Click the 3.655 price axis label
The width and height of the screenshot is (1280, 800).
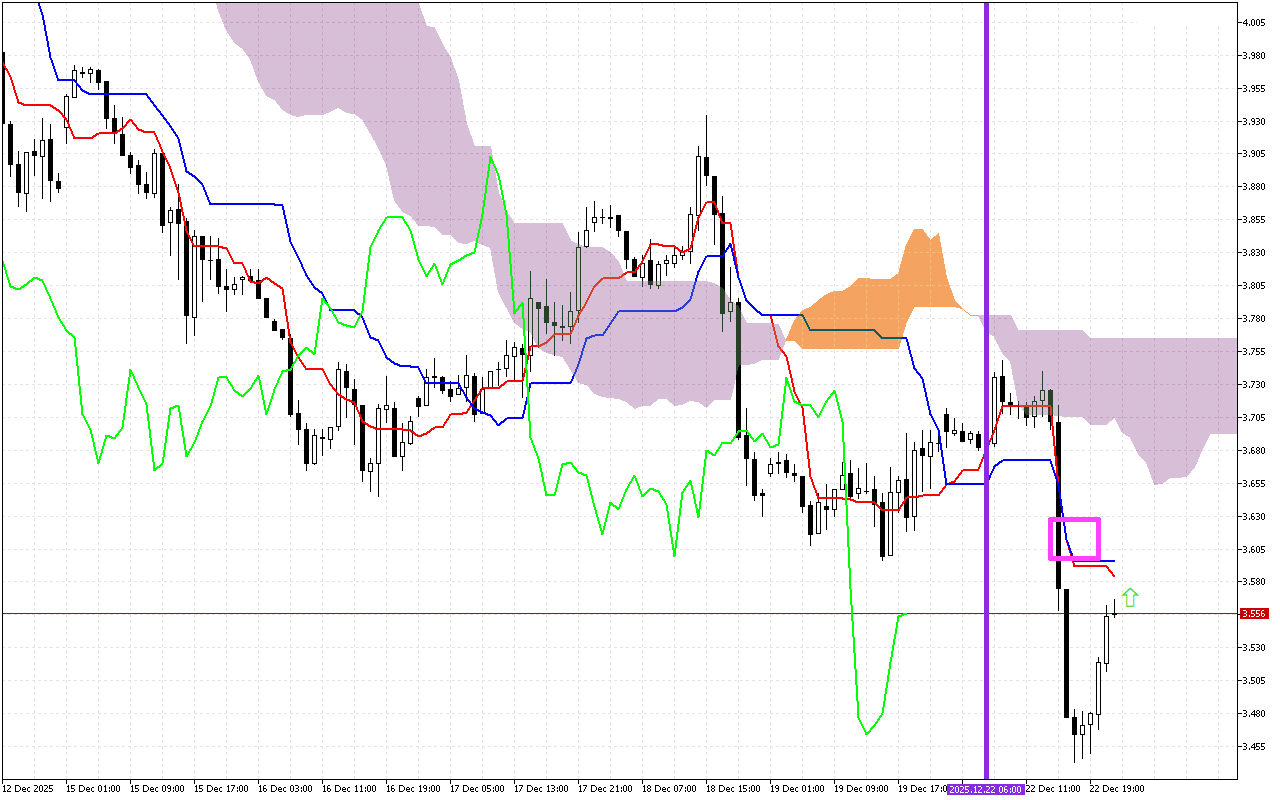[x=1253, y=483]
